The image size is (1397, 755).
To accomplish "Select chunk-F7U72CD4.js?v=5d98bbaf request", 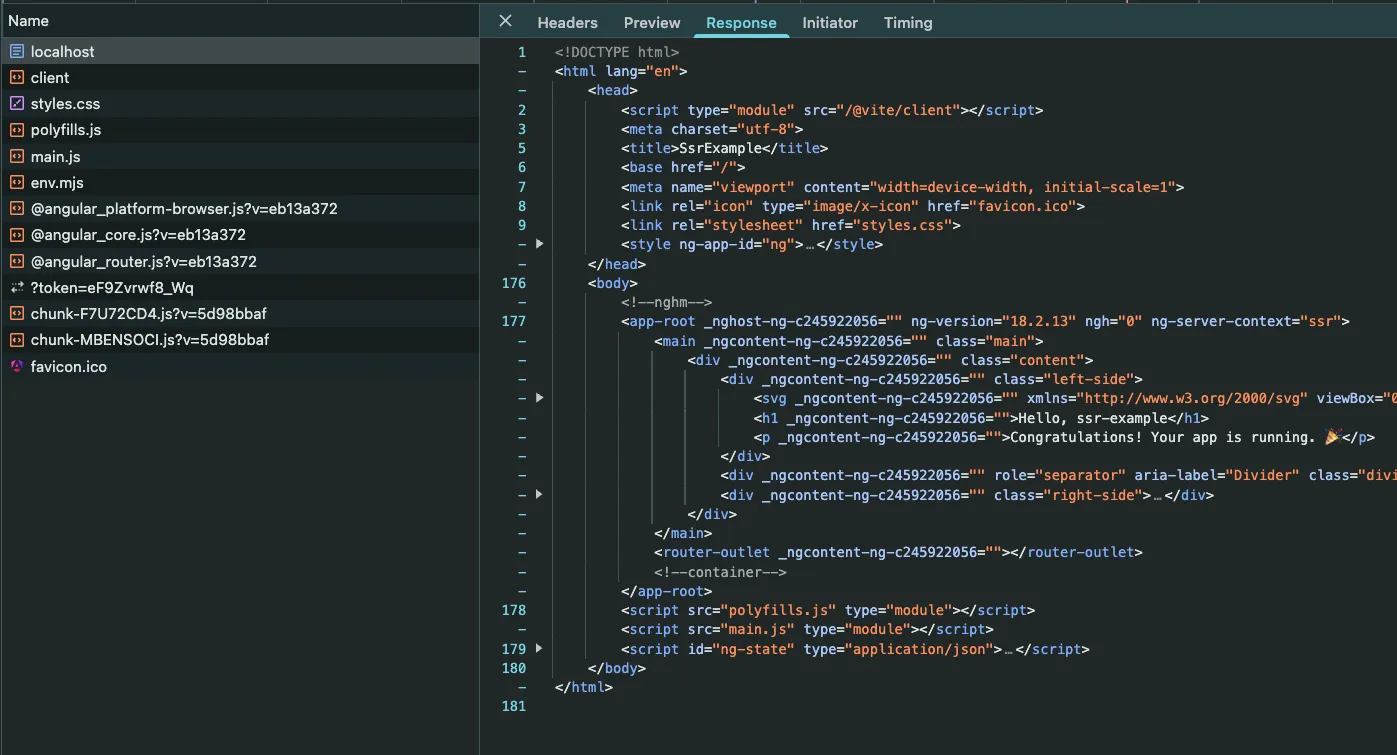I will 240,314.
